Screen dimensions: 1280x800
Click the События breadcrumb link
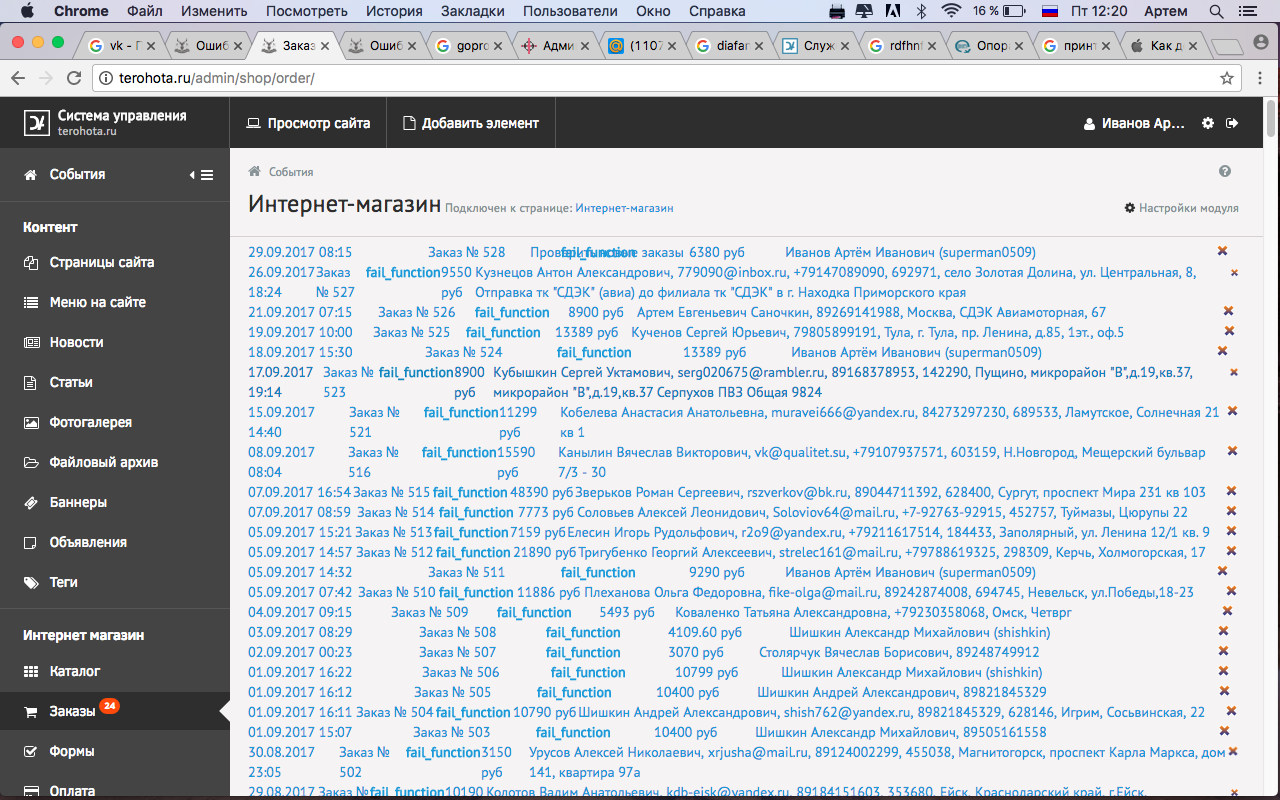[x=291, y=172]
